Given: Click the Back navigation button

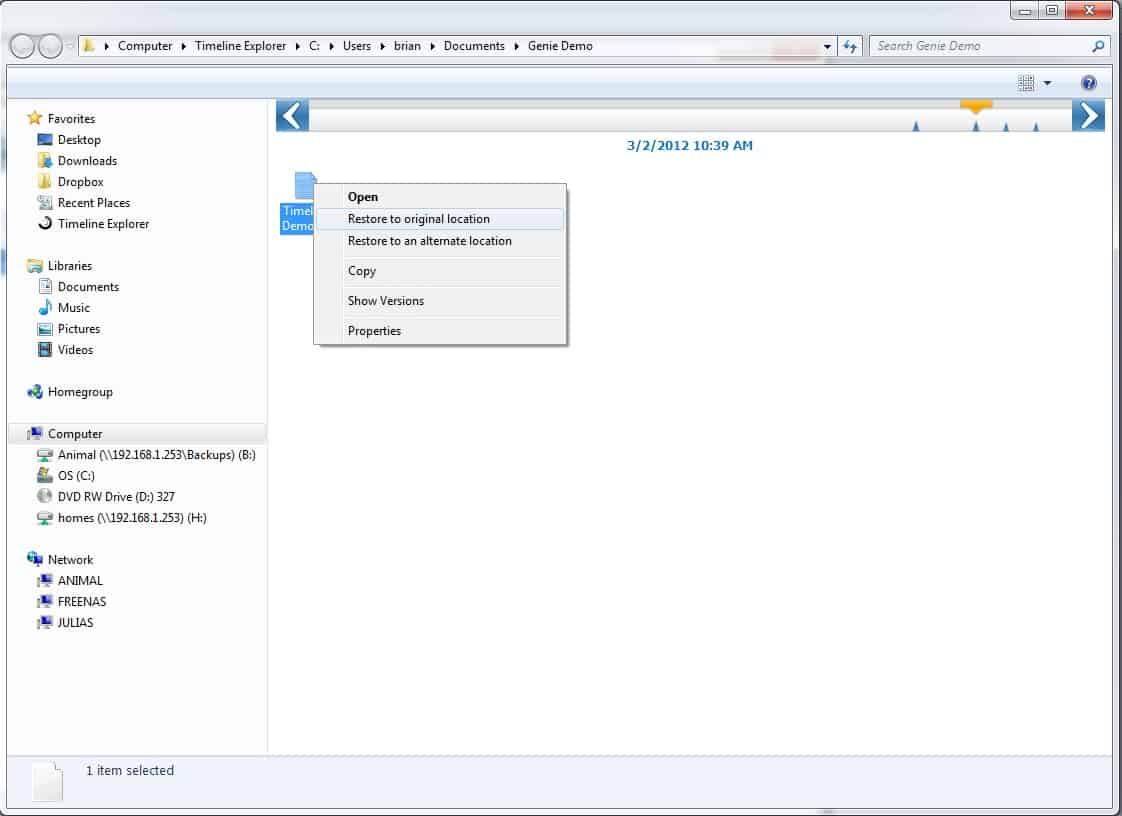Looking at the screenshot, I should pyautogui.click(x=22, y=46).
